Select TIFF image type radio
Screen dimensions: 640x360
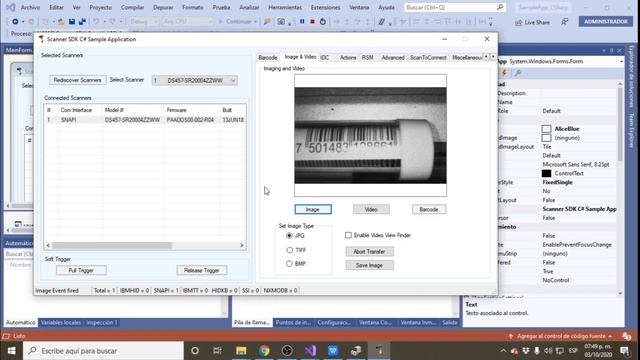[x=289, y=250]
